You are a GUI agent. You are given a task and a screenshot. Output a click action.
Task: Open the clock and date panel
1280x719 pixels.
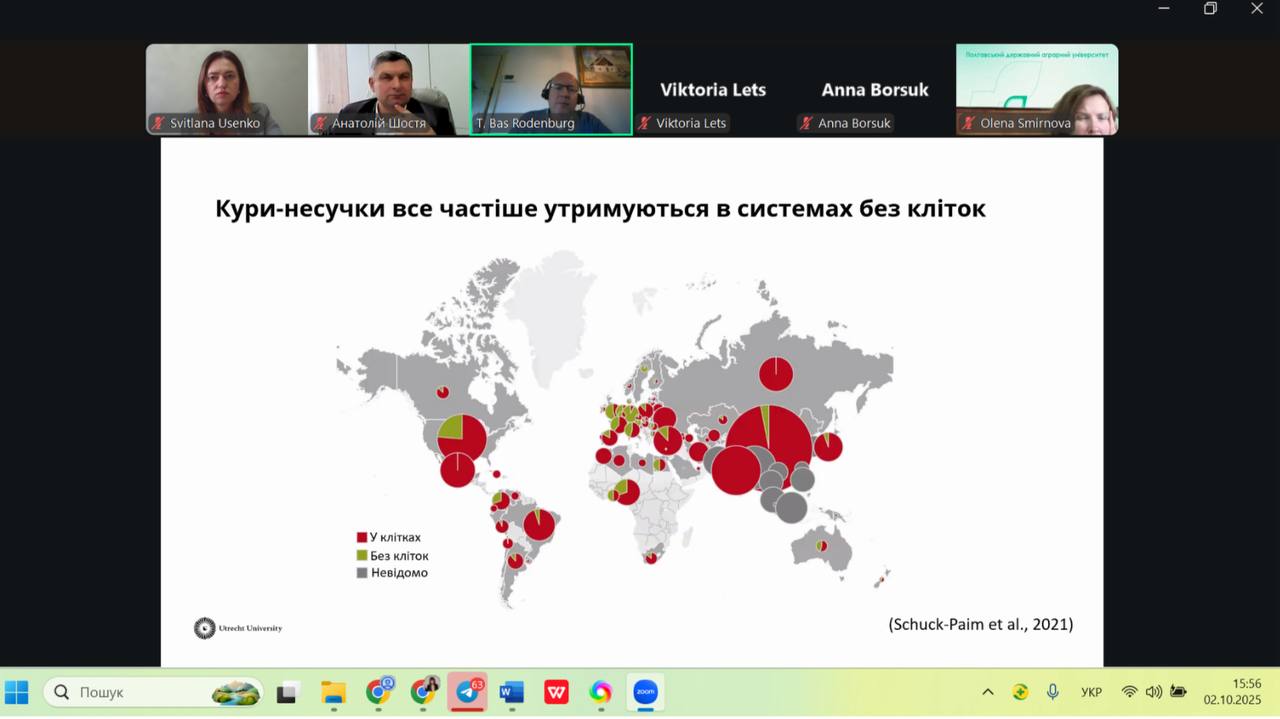tap(1232, 692)
